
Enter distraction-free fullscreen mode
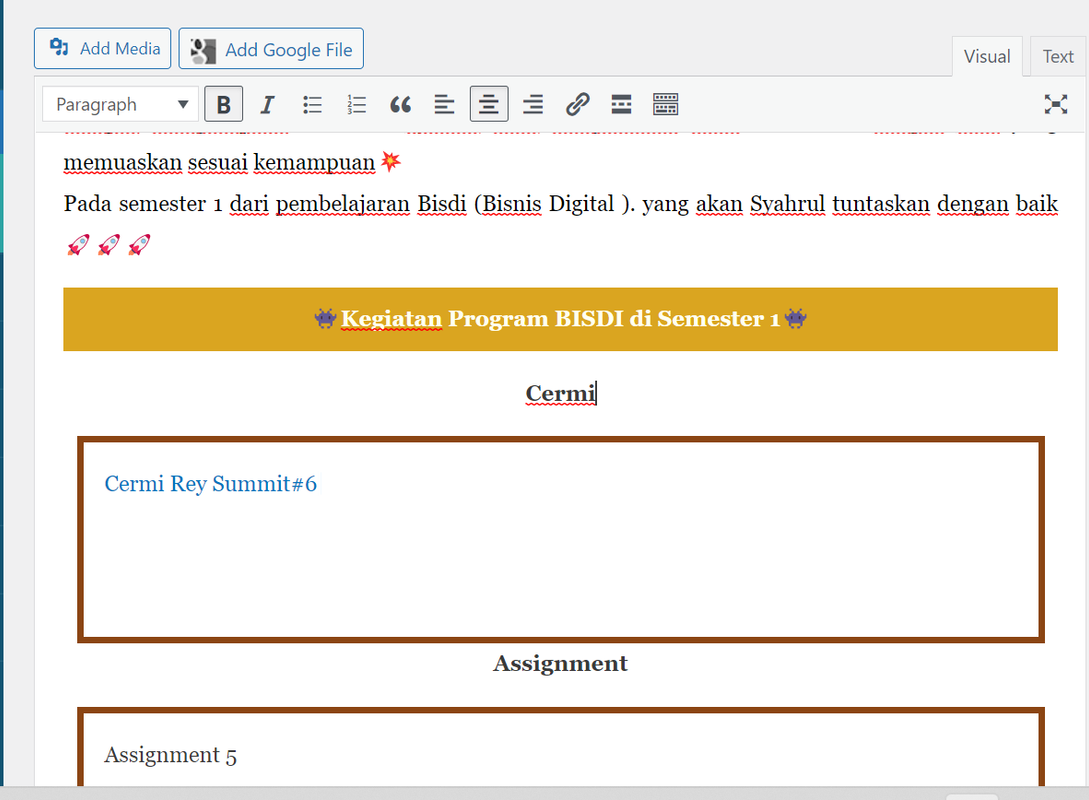tap(1056, 105)
